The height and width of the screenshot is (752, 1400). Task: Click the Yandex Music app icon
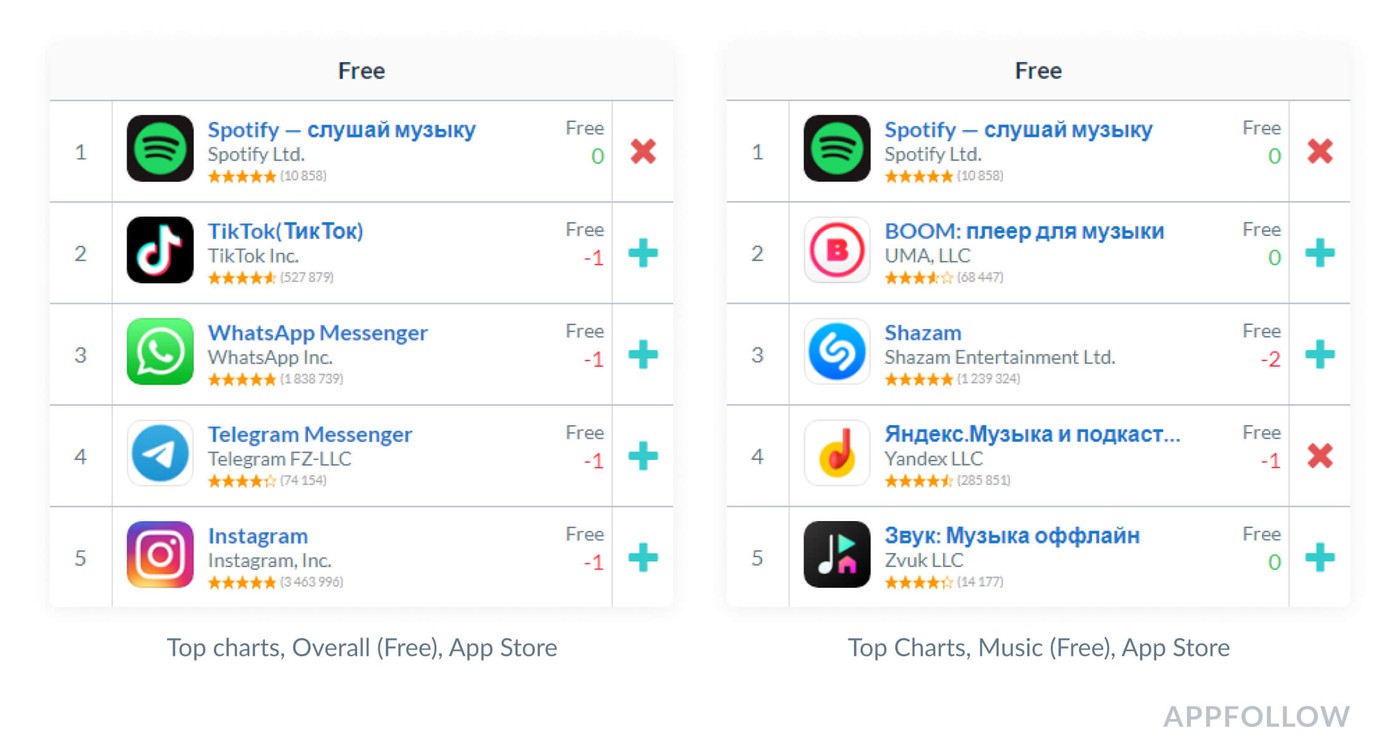[x=837, y=453]
